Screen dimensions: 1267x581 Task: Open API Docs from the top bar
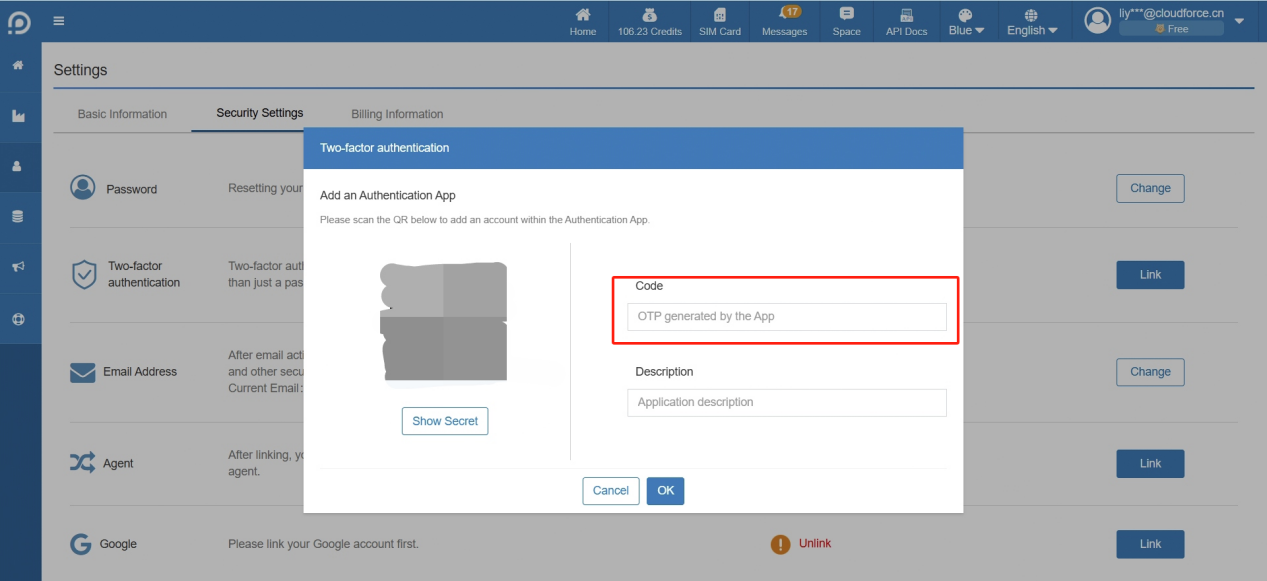(907, 22)
